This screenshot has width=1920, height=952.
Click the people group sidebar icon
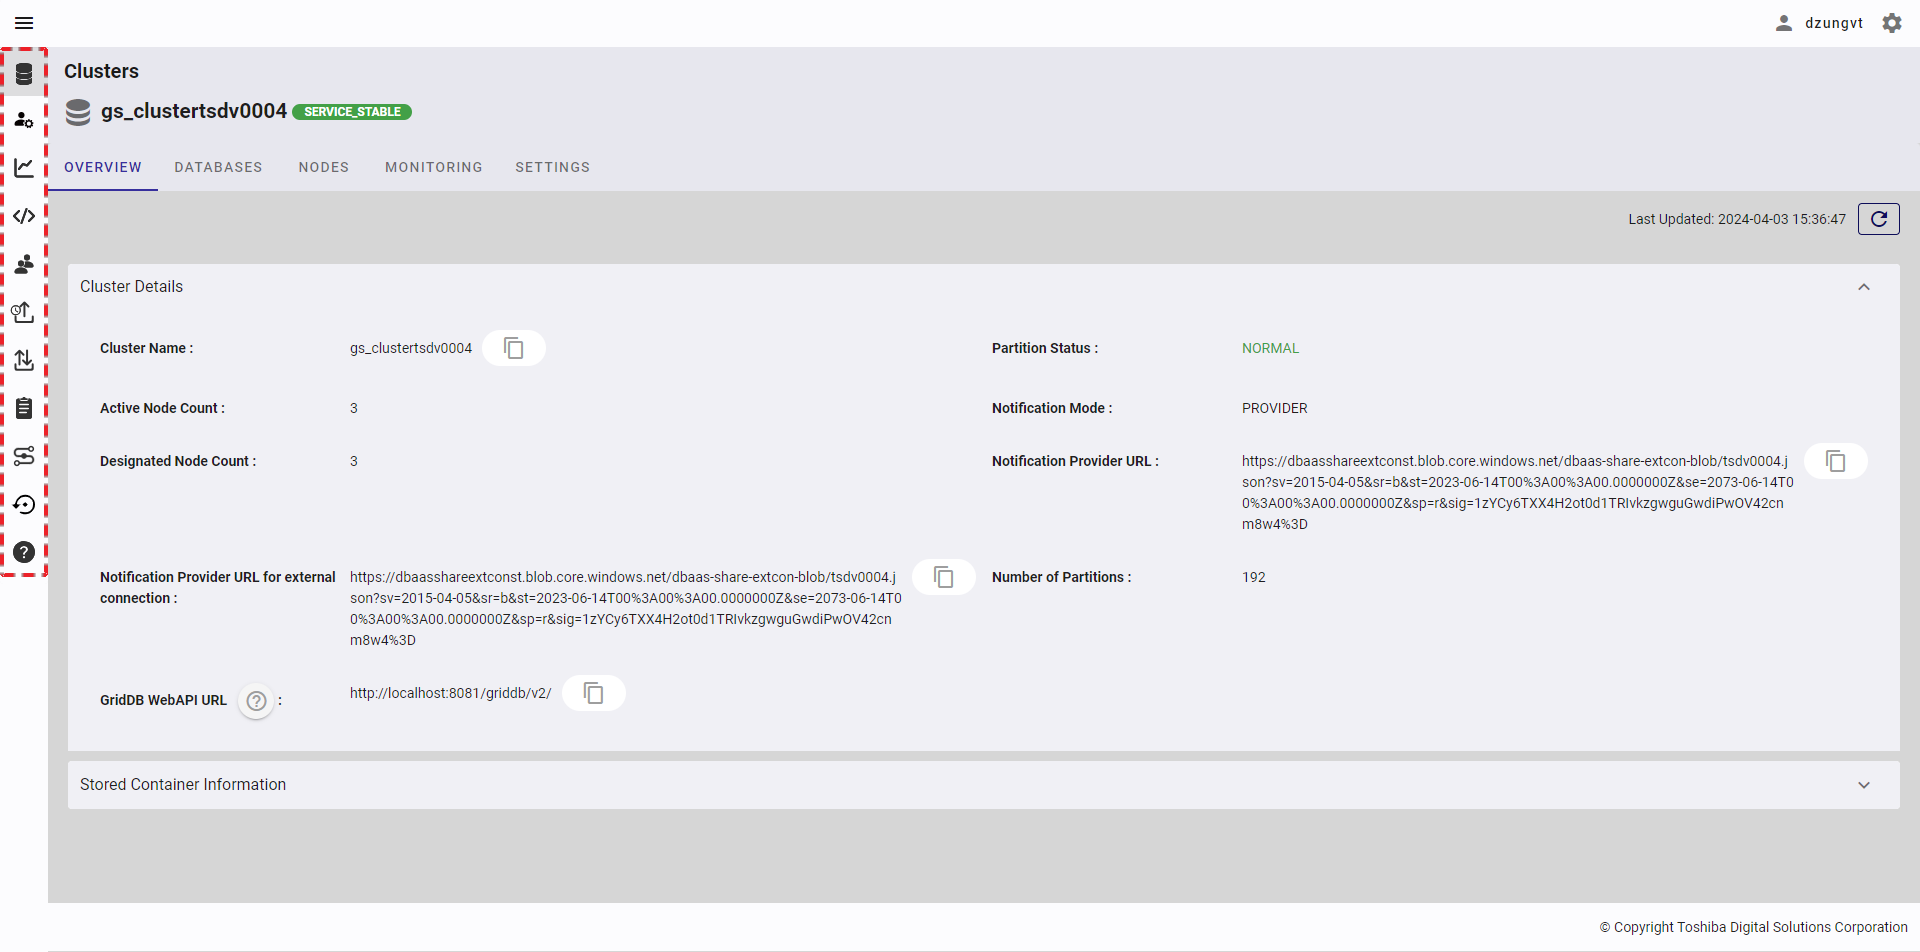point(24,264)
